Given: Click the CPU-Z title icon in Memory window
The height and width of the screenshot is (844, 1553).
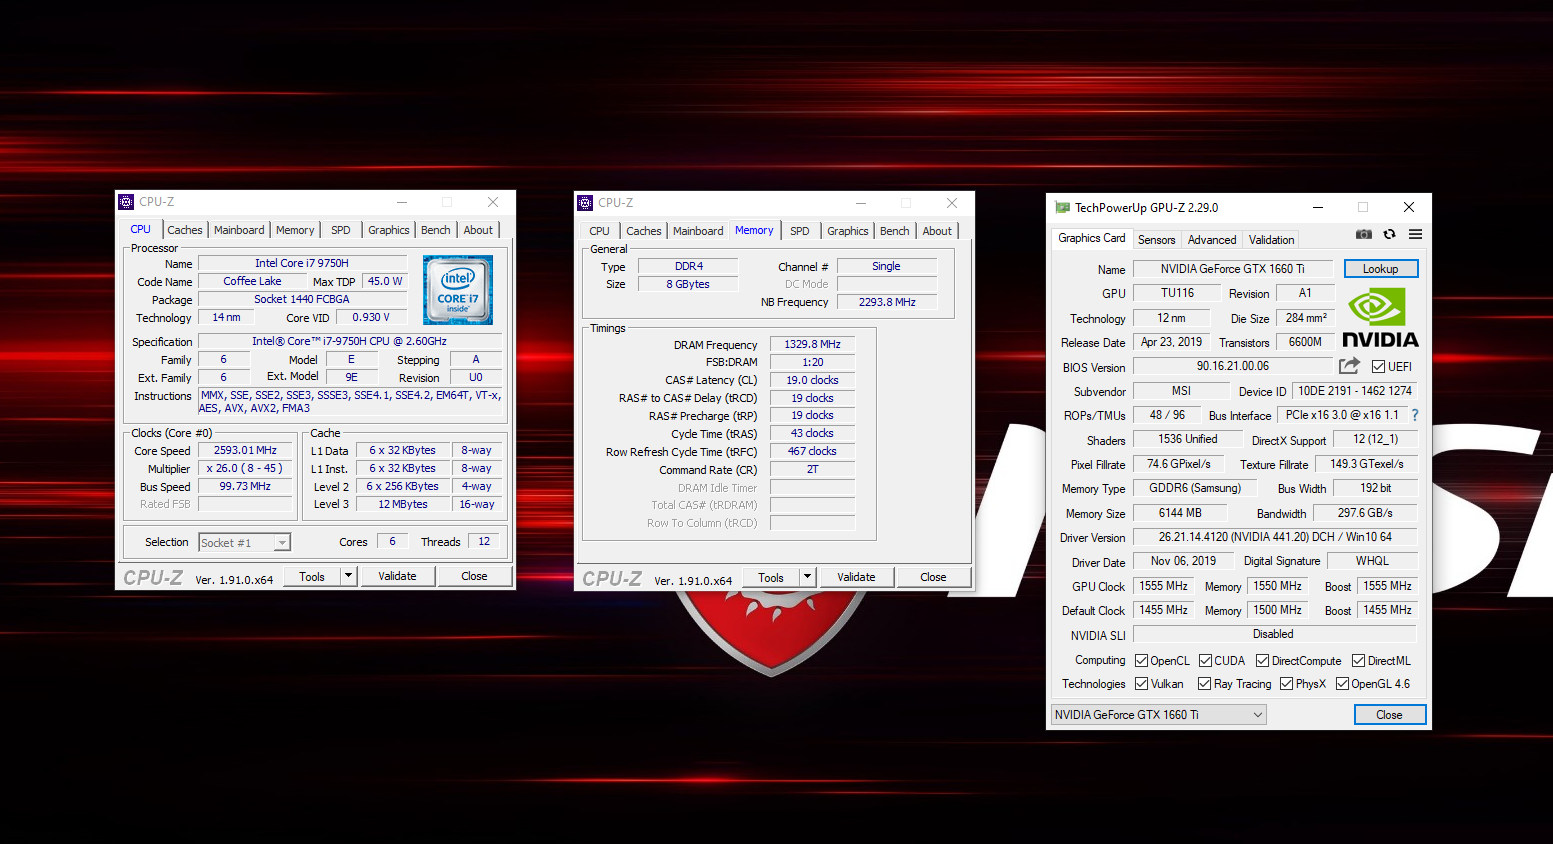Looking at the screenshot, I should (x=585, y=203).
